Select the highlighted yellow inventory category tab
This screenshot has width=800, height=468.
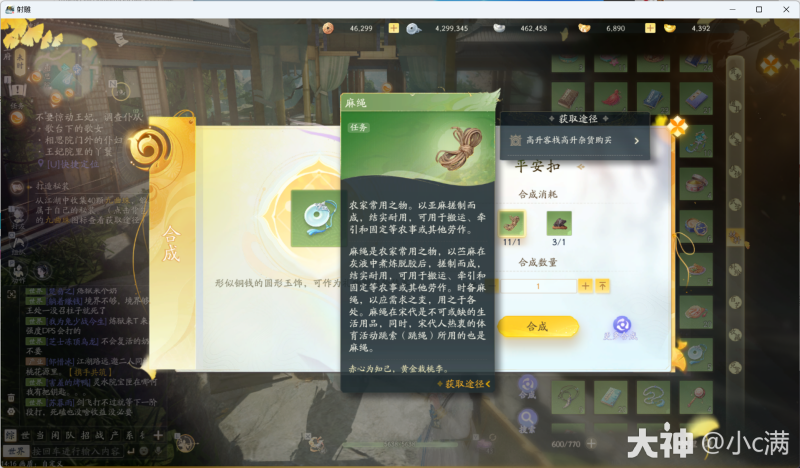click(735, 236)
